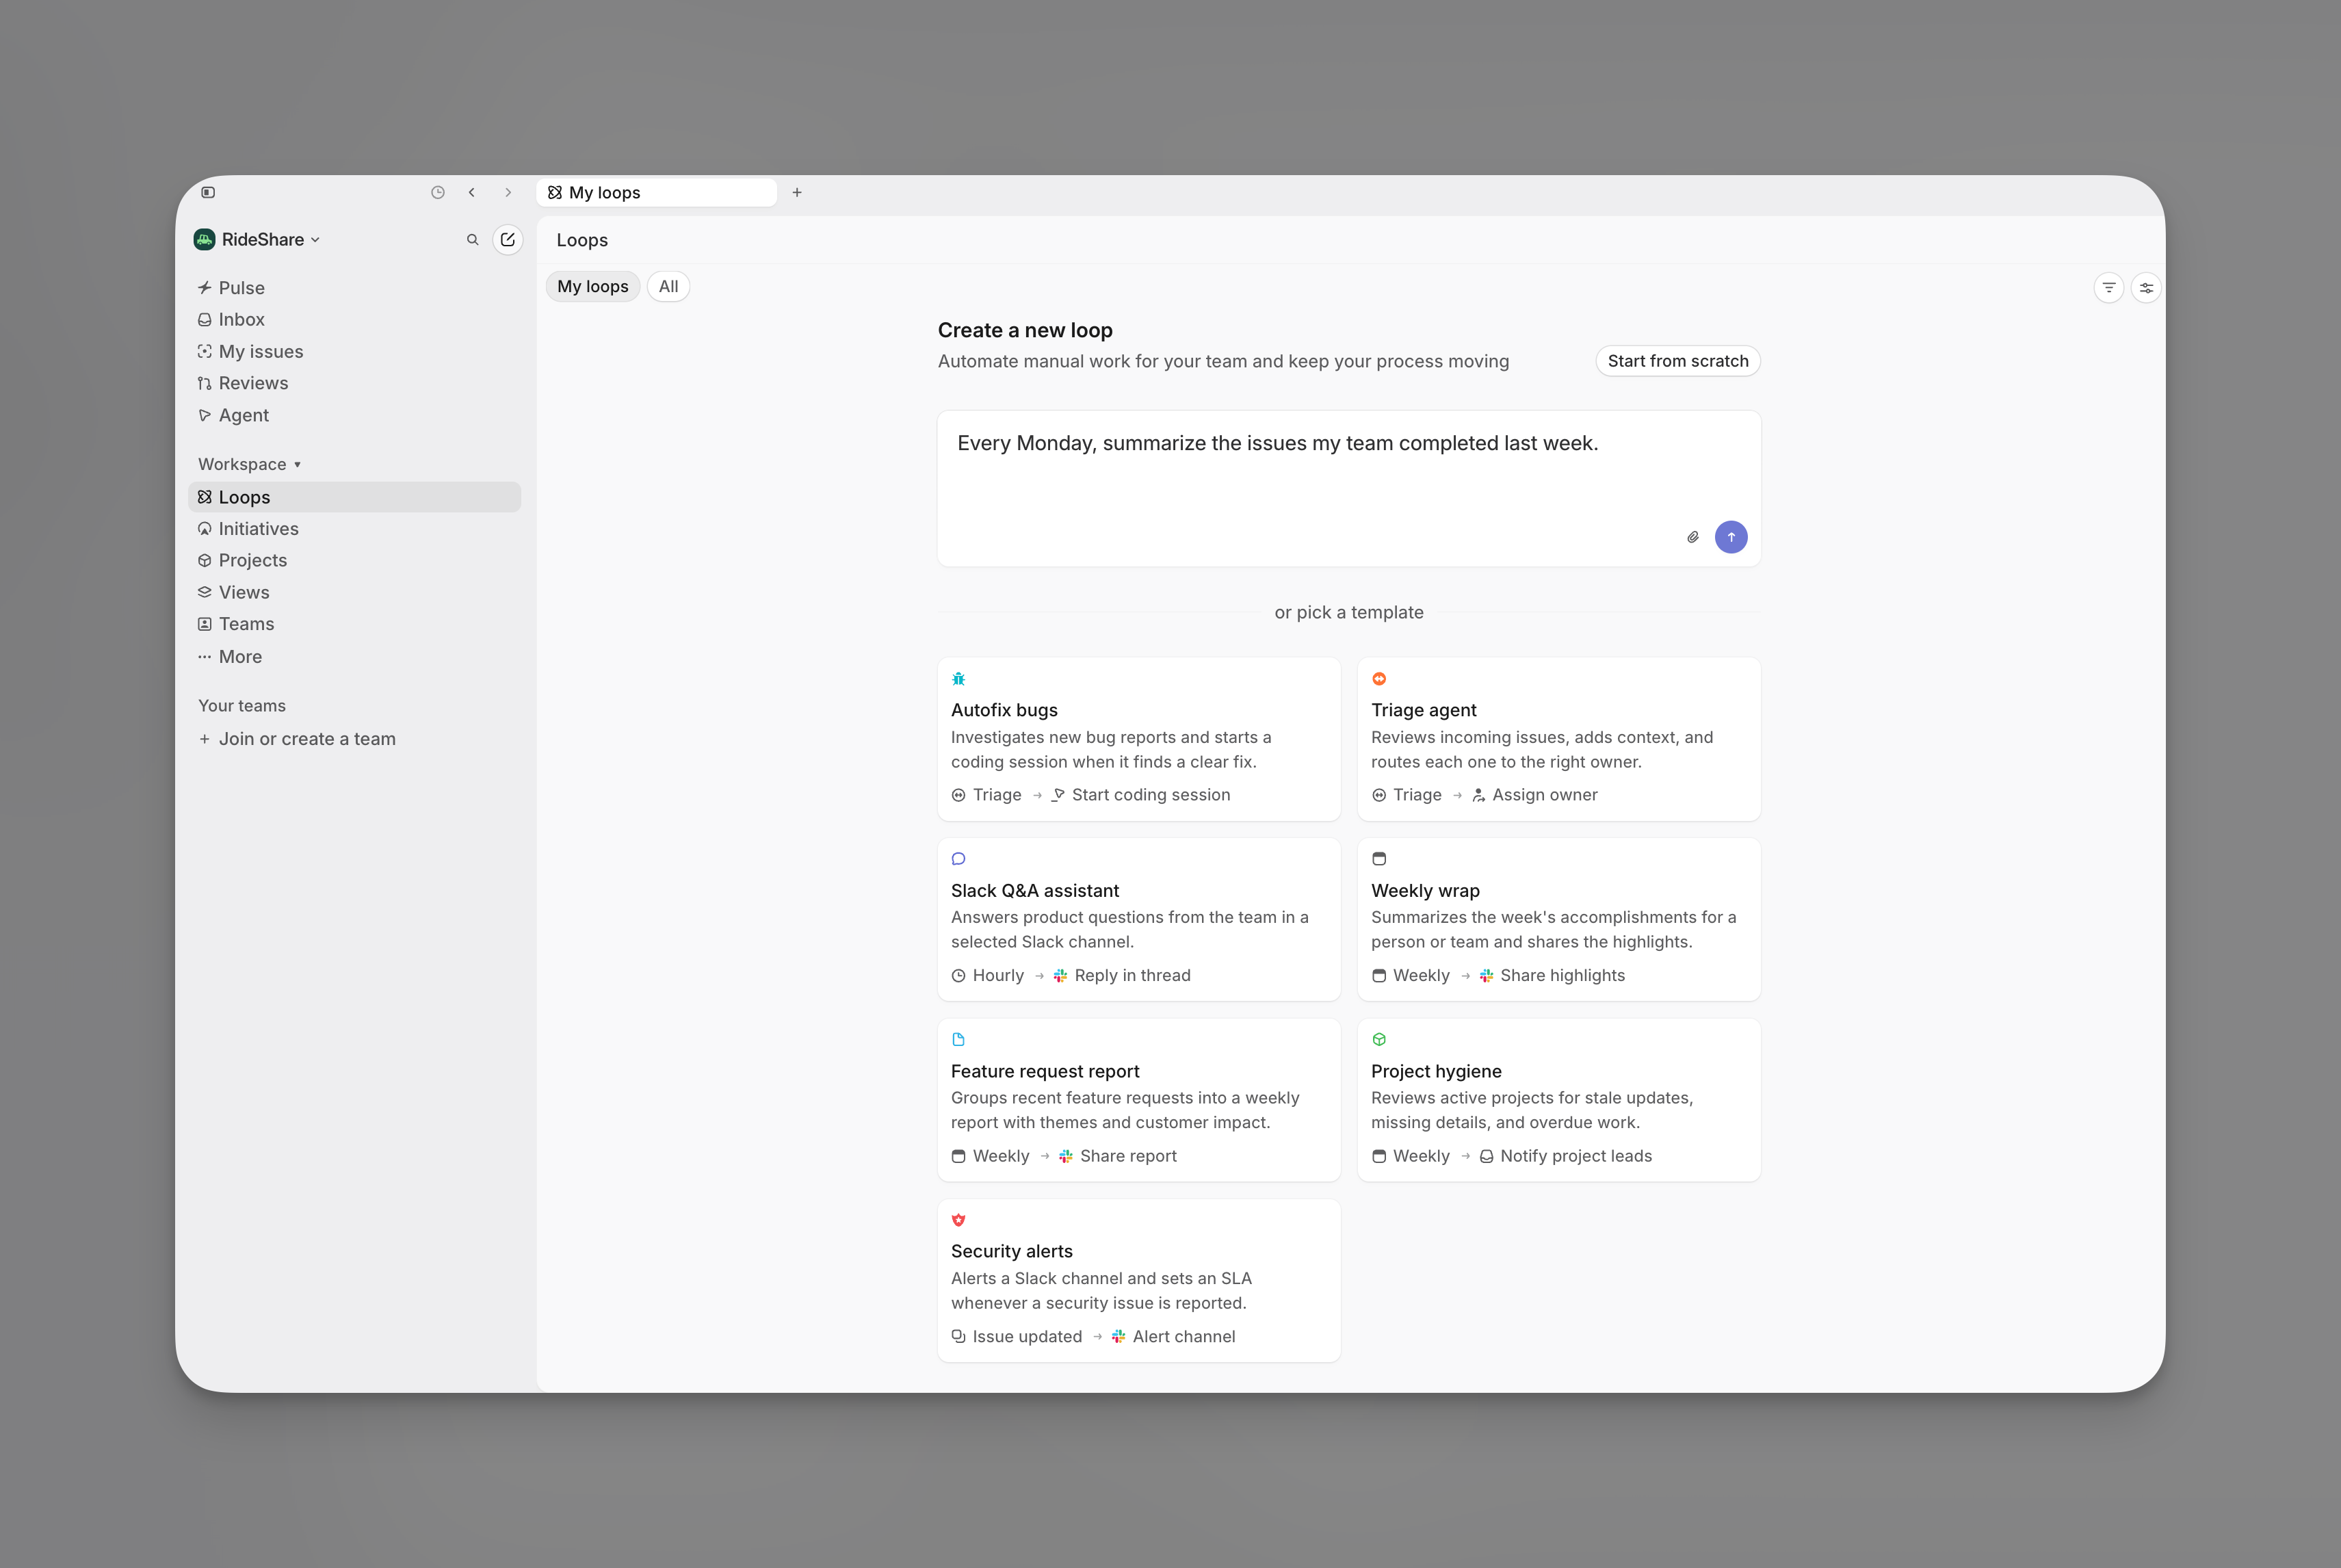Toggle the sidebar panel icon

tap(208, 192)
